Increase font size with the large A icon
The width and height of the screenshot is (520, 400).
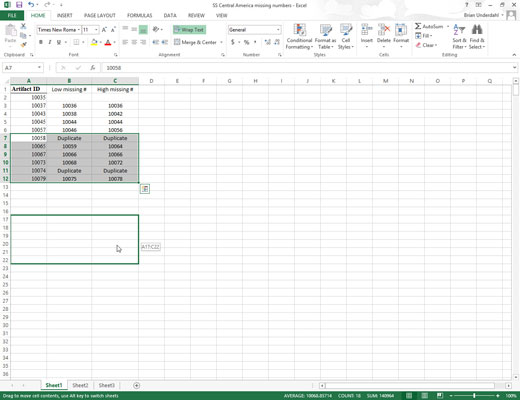[x=104, y=30]
